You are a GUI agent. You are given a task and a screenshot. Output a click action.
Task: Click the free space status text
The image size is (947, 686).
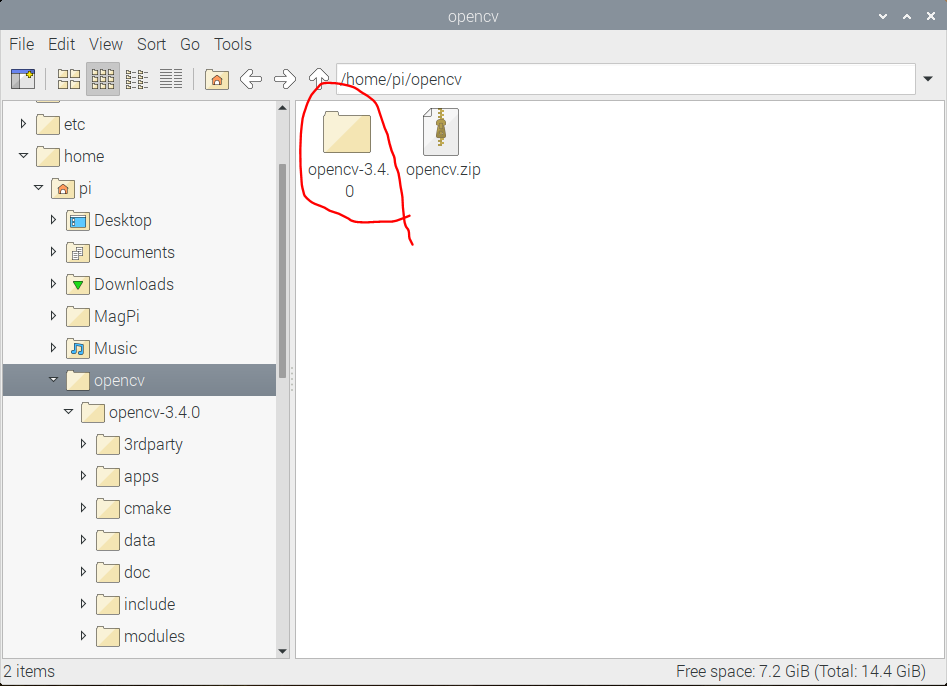tap(801, 672)
